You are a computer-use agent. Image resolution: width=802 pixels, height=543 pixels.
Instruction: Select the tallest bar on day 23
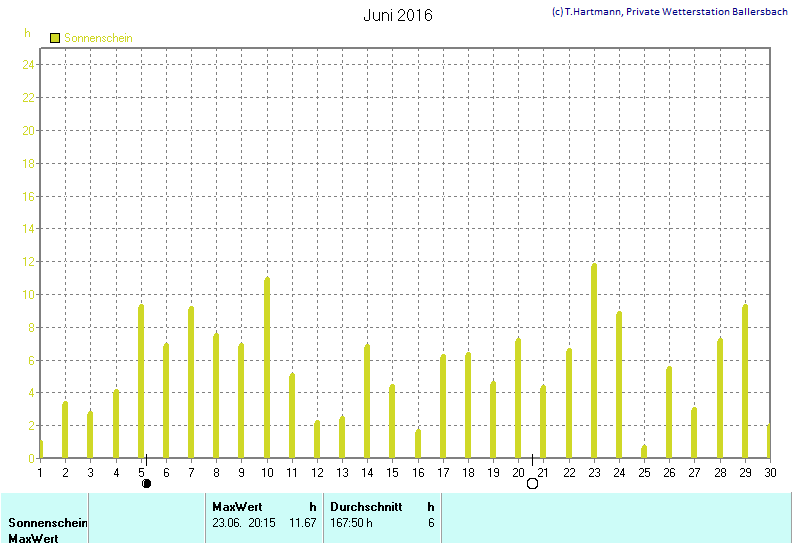pos(594,361)
